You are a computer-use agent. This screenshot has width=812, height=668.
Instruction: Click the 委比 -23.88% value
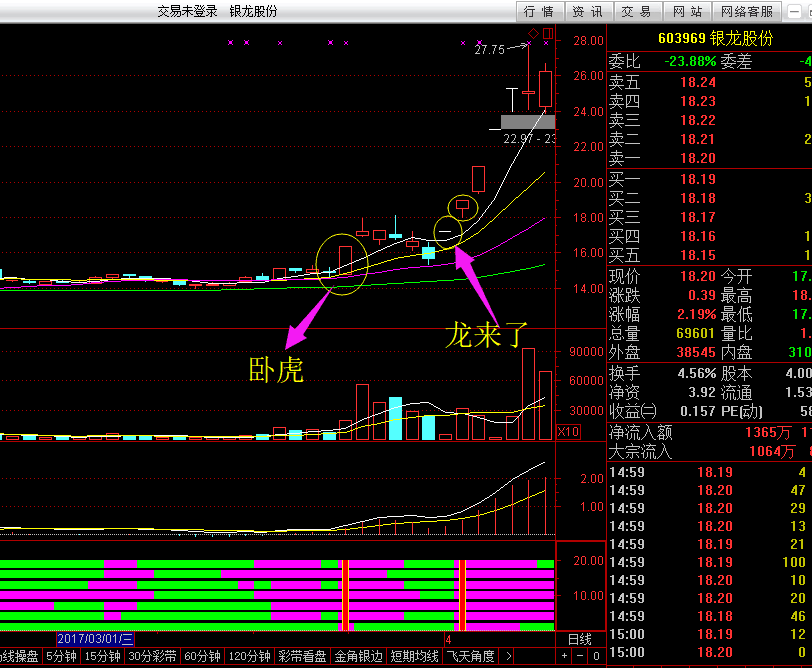coord(690,62)
